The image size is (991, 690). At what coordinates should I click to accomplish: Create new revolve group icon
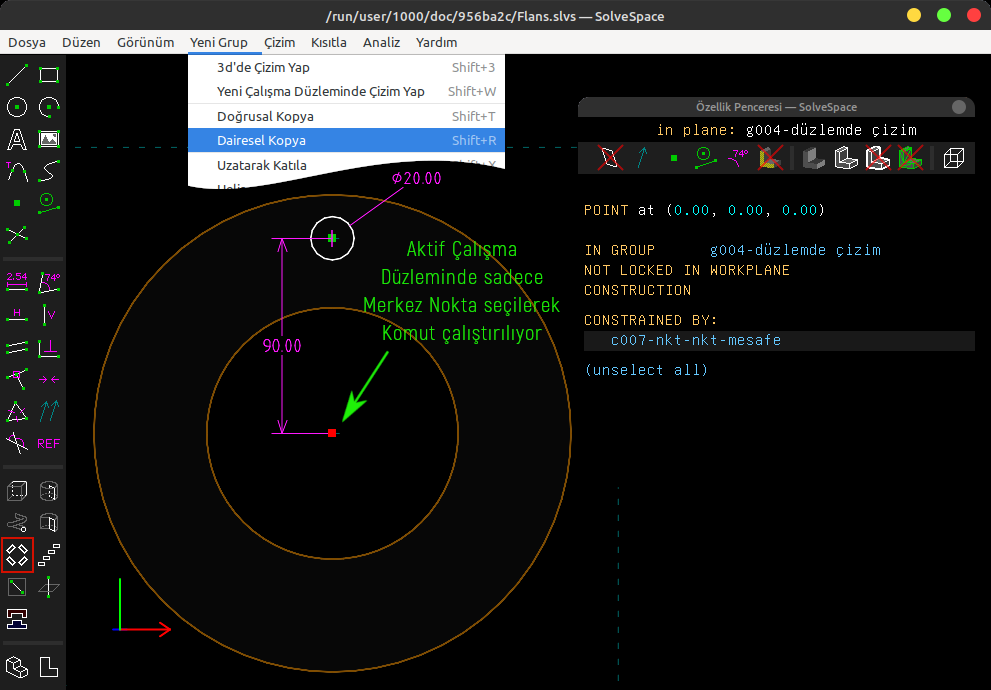[x=49, y=523]
